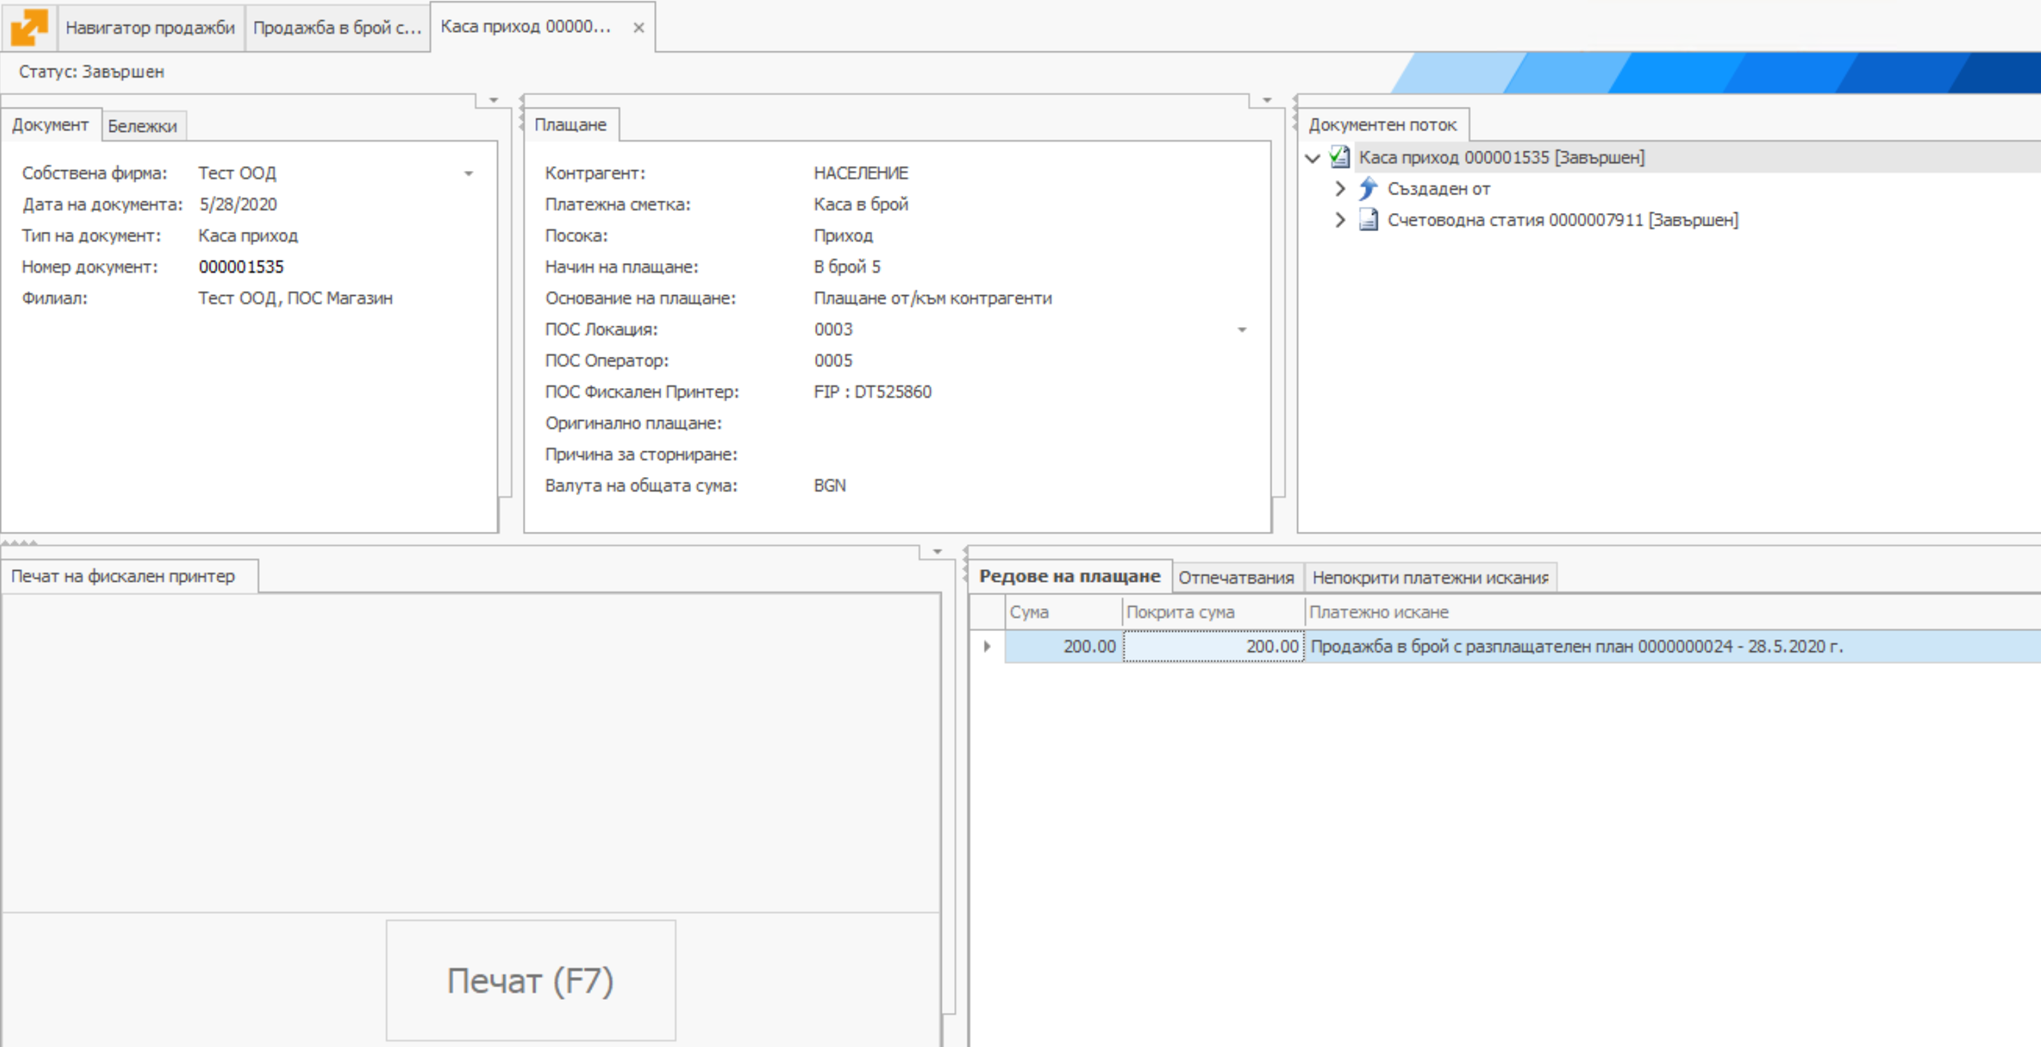Image resolution: width=2041 pixels, height=1047 pixels.
Task: Open the Собствена фирма dropdown
Action: pos(468,174)
